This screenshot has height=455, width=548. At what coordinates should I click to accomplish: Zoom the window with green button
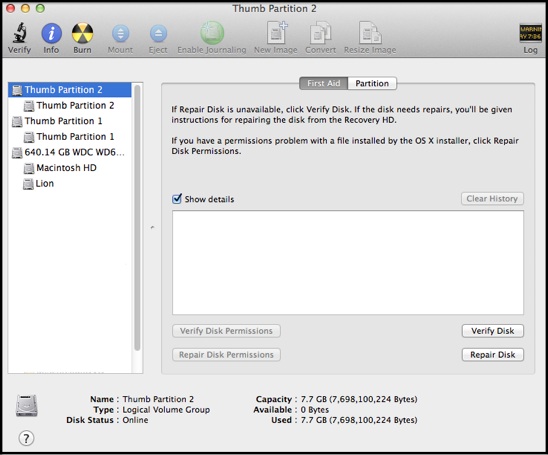point(40,8)
